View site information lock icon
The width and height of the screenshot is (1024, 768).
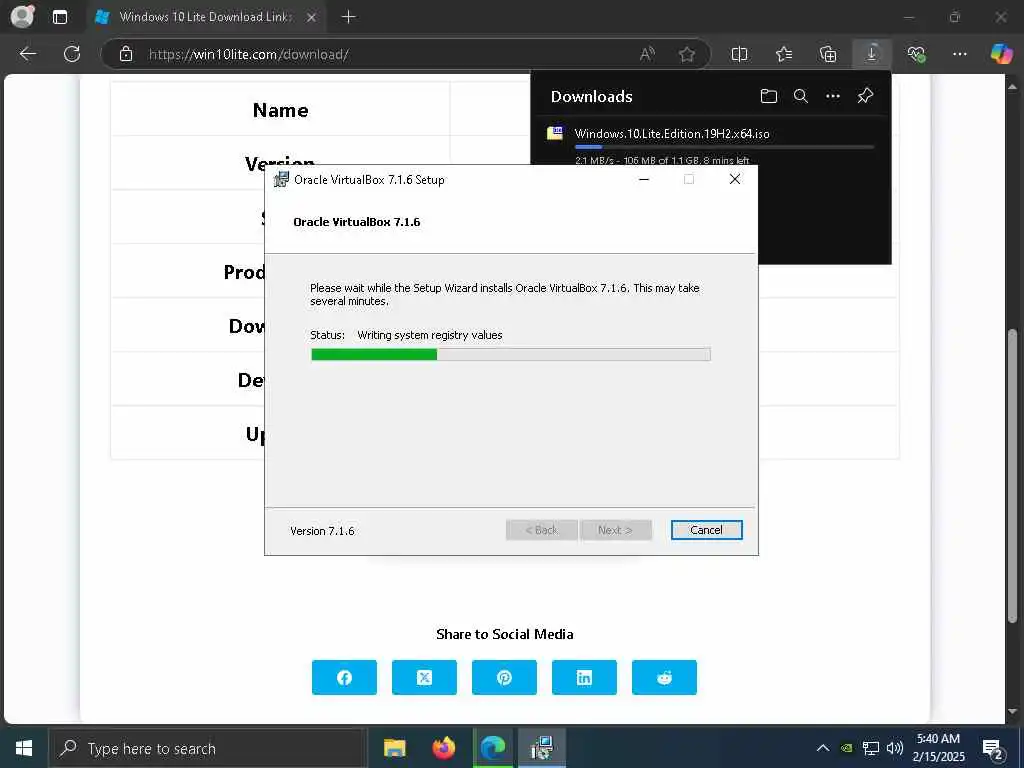click(126, 54)
